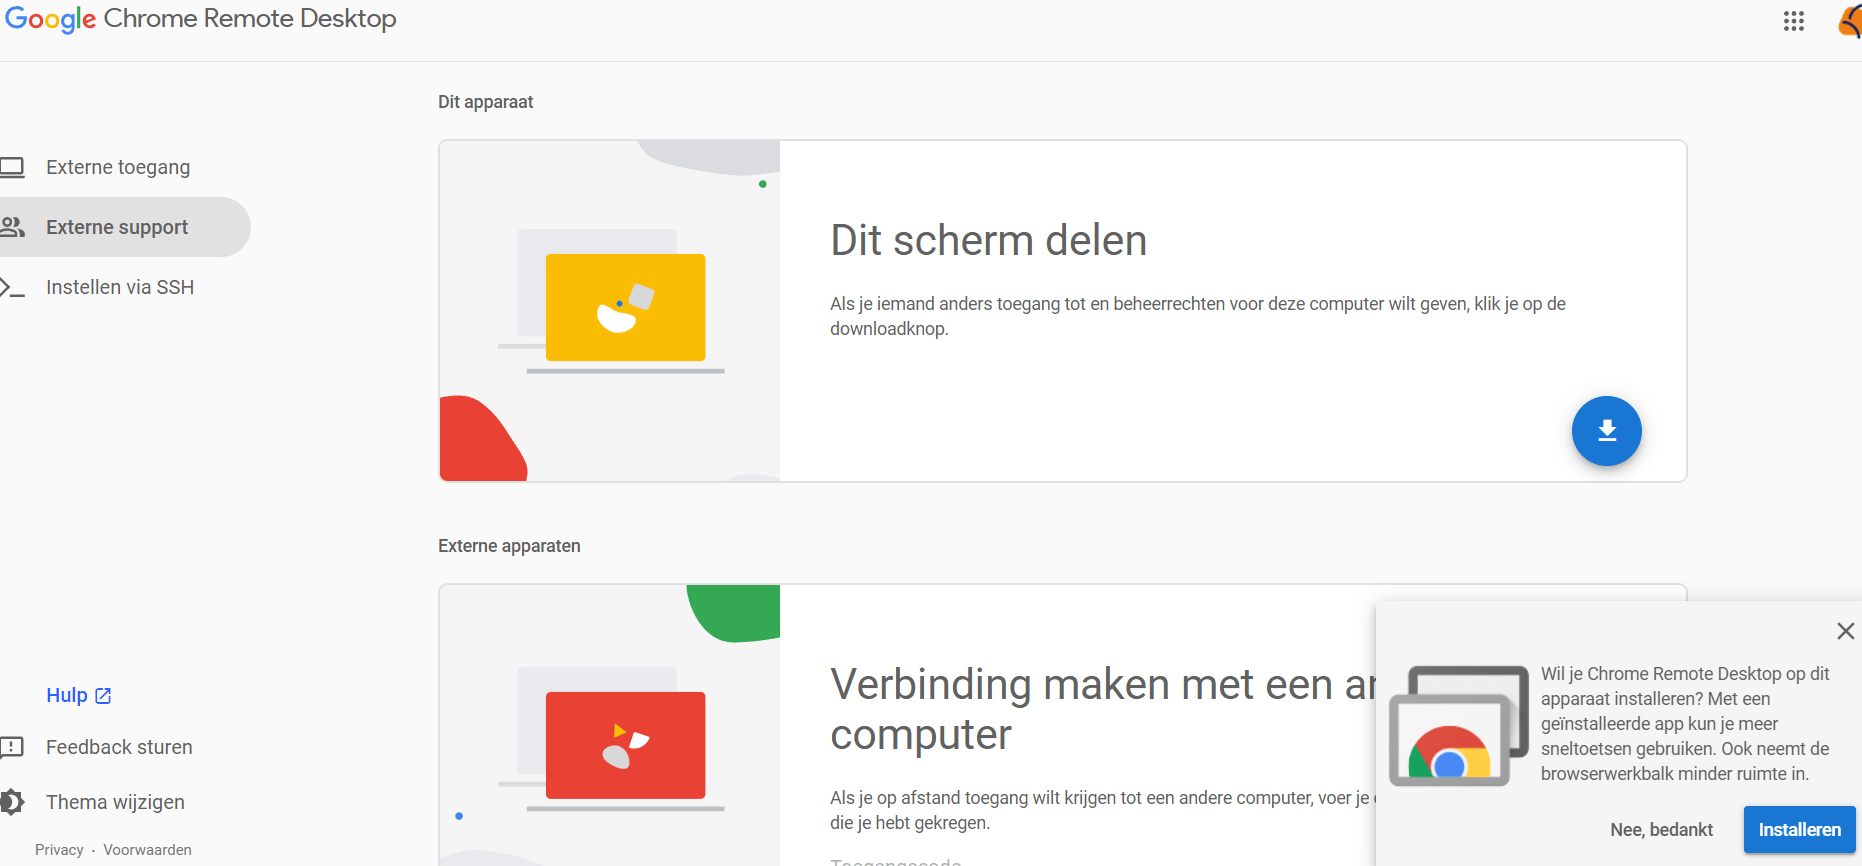Close the install prompt popup
Screen dimensions: 1862x866
pos(1845,631)
